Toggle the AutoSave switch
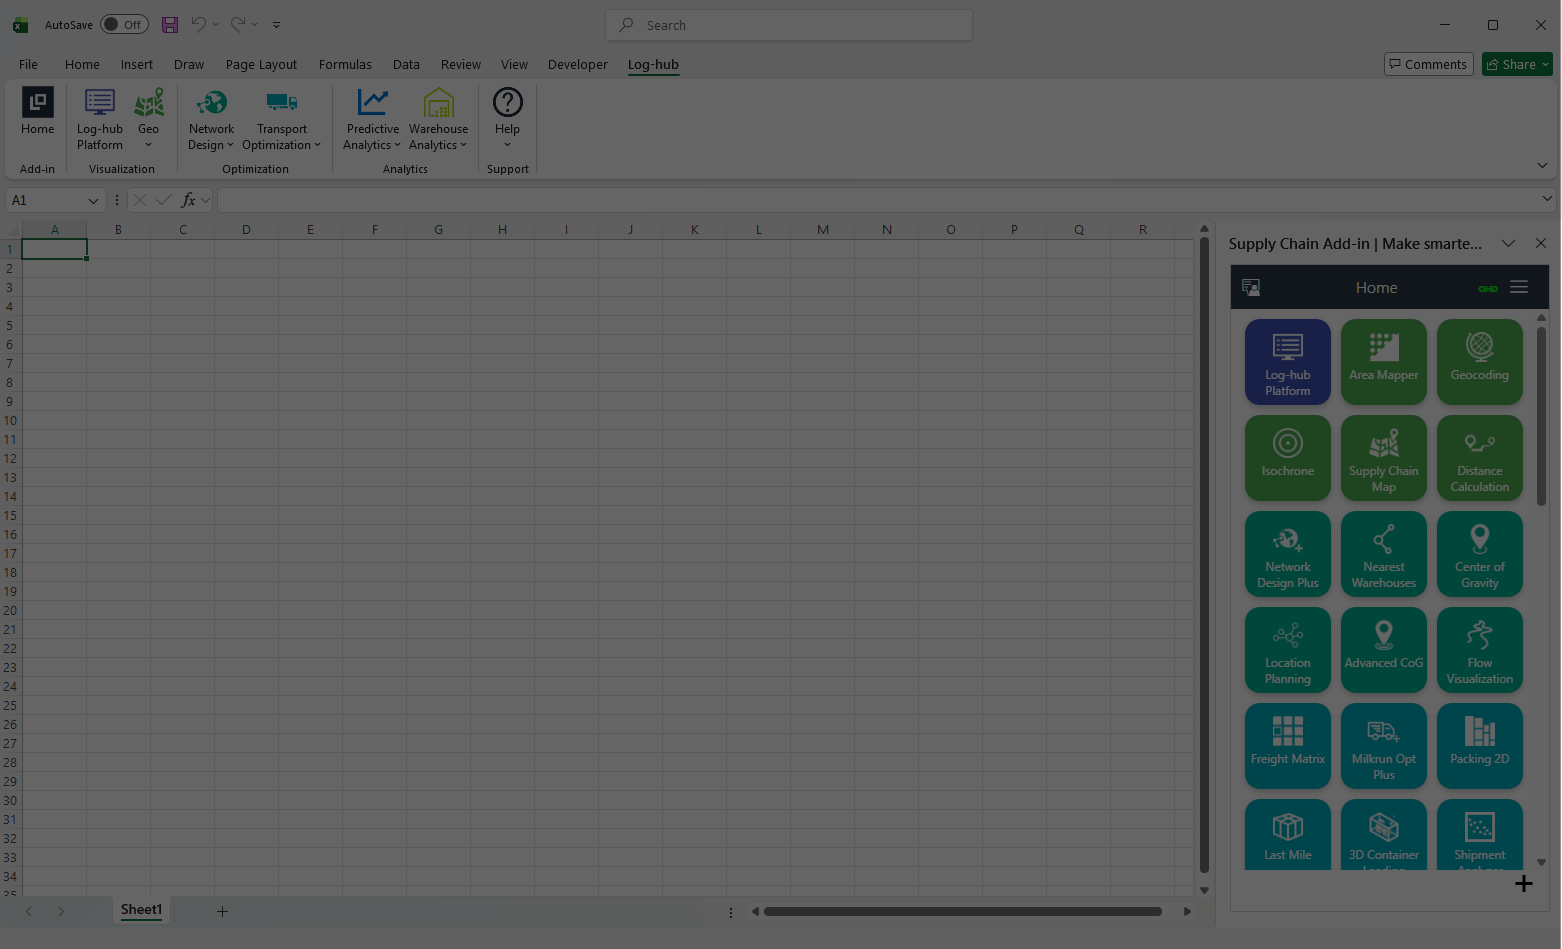This screenshot has height=949, width=1562. [124, 25]
